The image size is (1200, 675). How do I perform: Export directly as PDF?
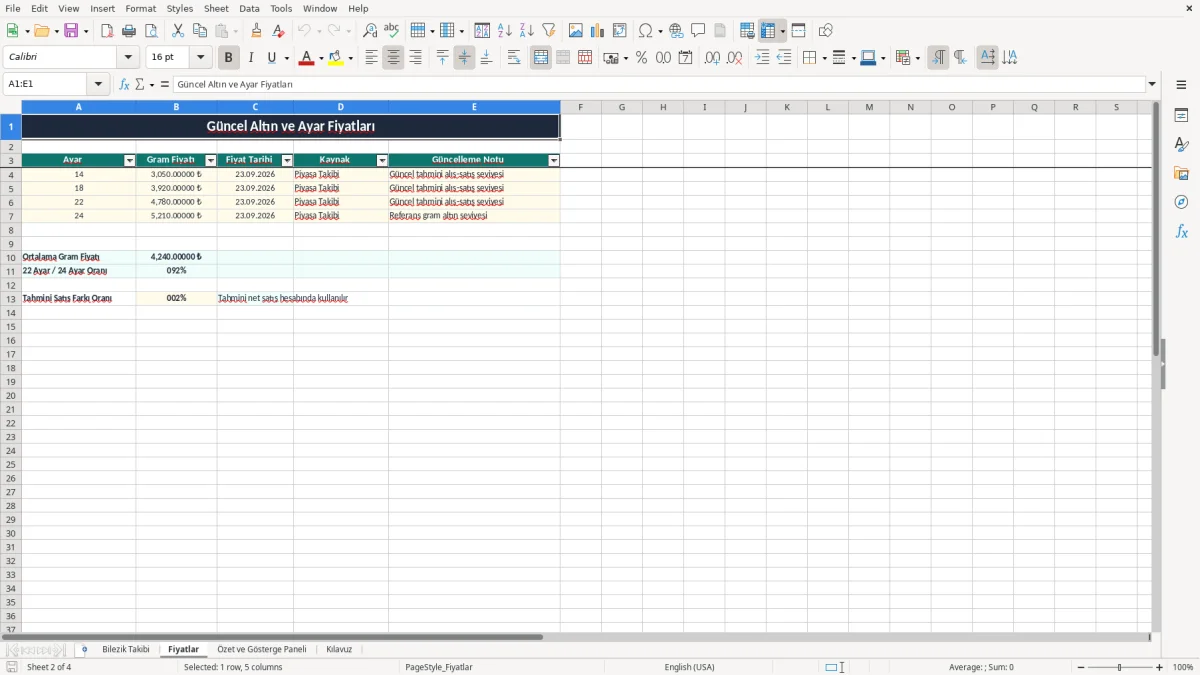click(107, 31)
